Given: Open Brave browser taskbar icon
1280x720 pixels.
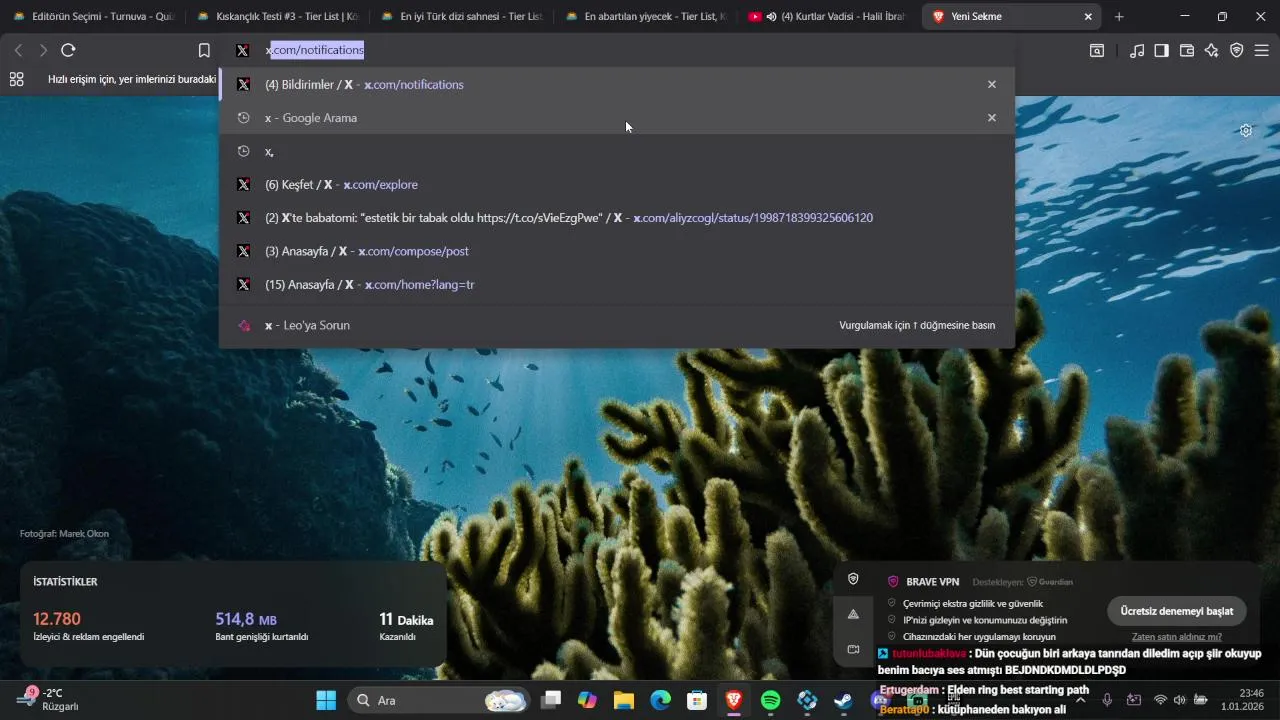Looking at the screenshot, I should 734,700.
